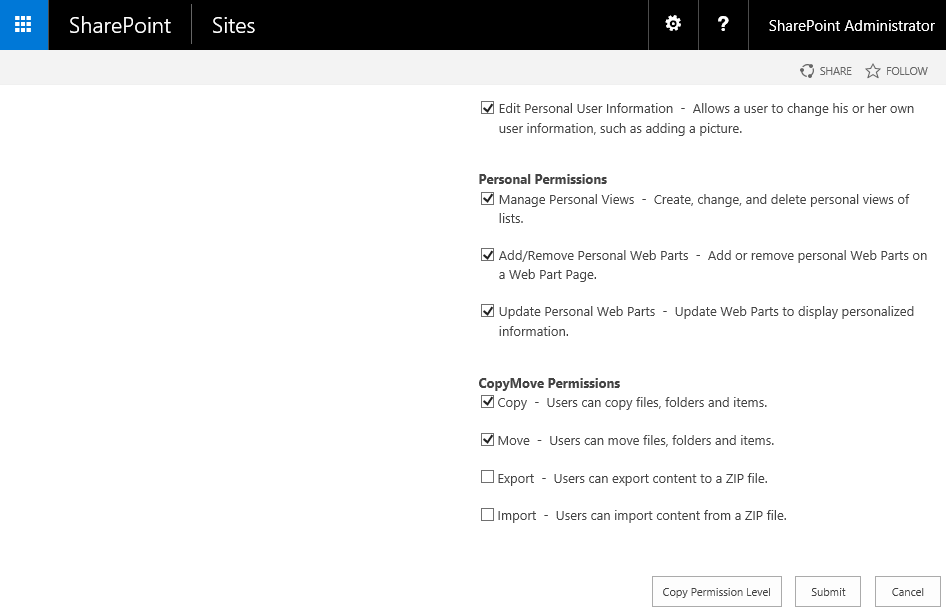Click the Share icon

coord(807,71)
